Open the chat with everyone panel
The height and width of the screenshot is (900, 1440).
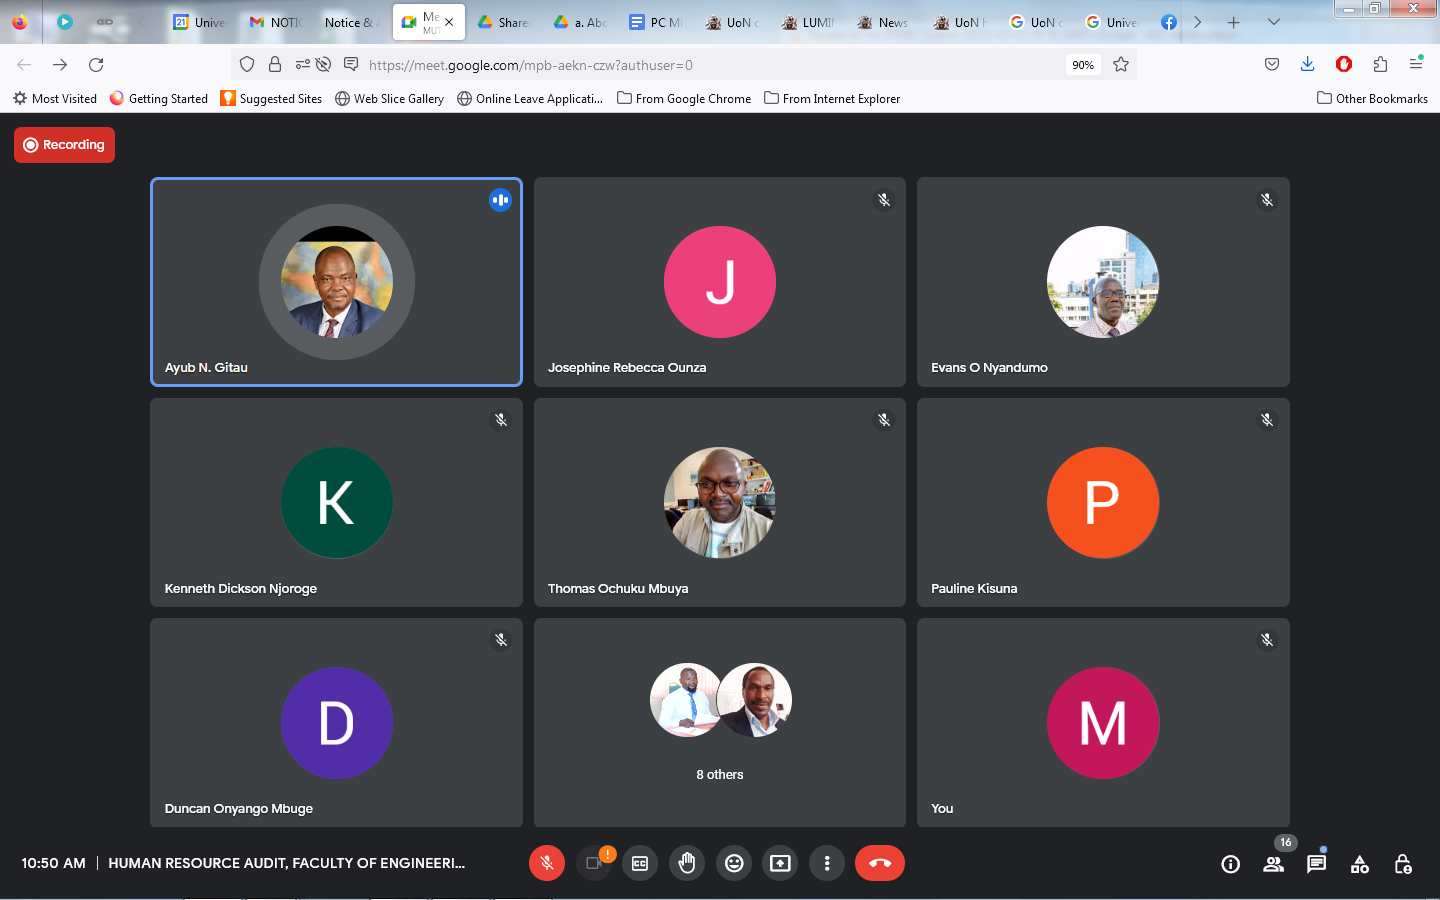[1316, 864]
